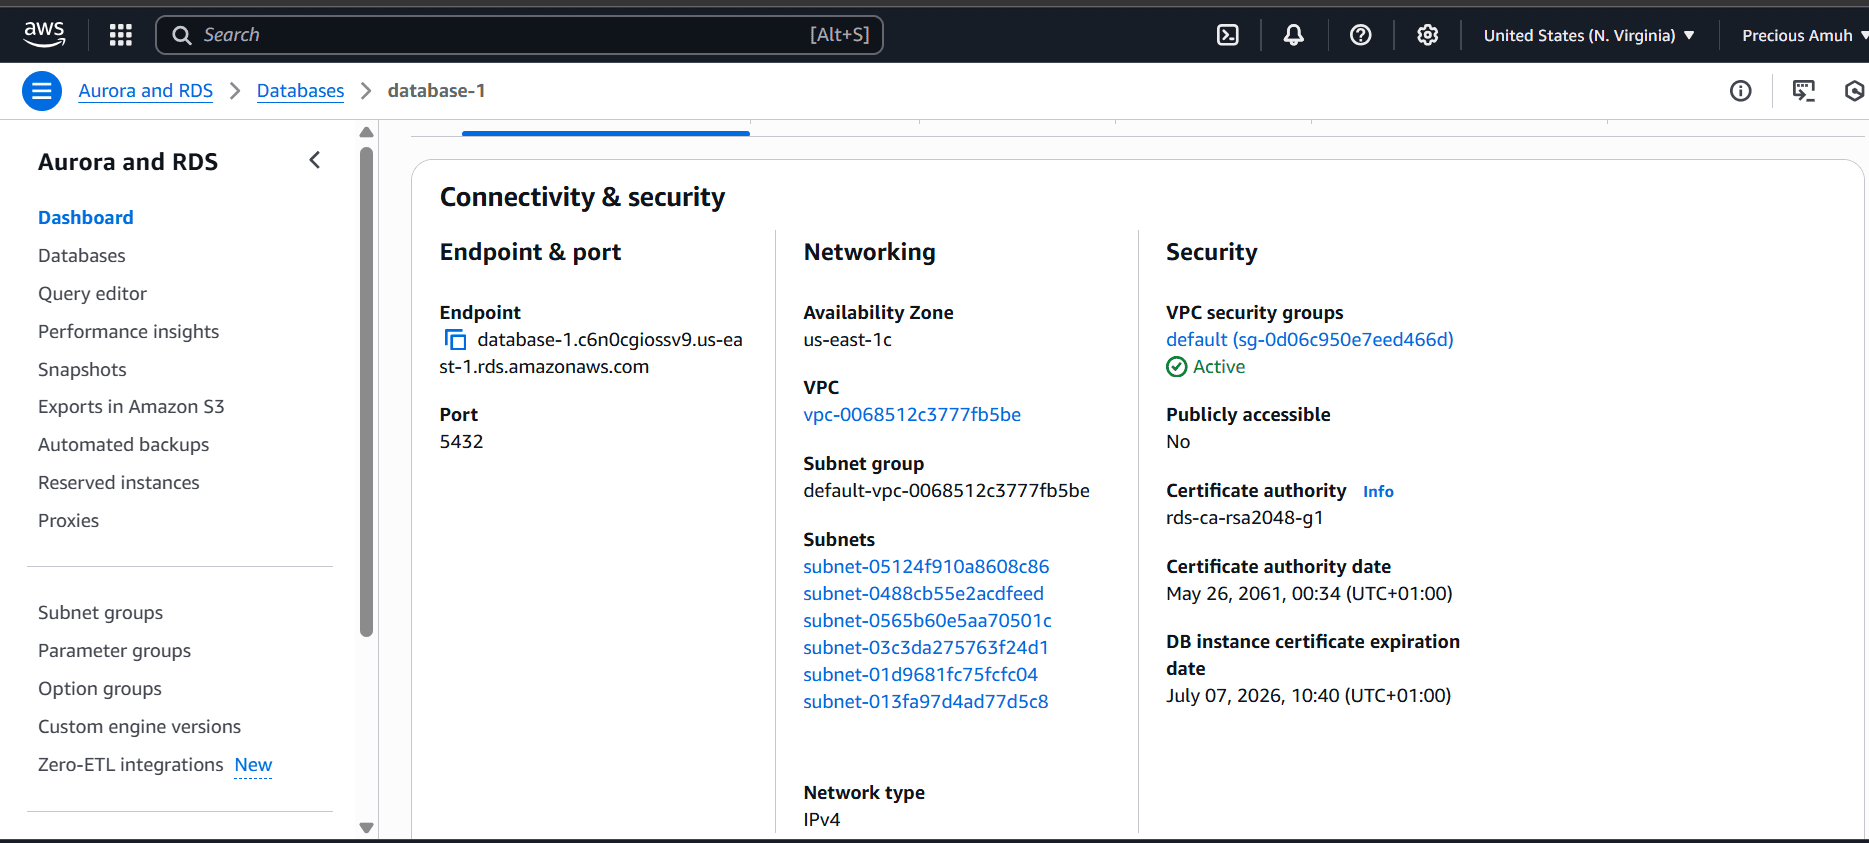Open VPC vpc-0068512c3777fb5be link
1869x843 pixels.
click(912, 415)
